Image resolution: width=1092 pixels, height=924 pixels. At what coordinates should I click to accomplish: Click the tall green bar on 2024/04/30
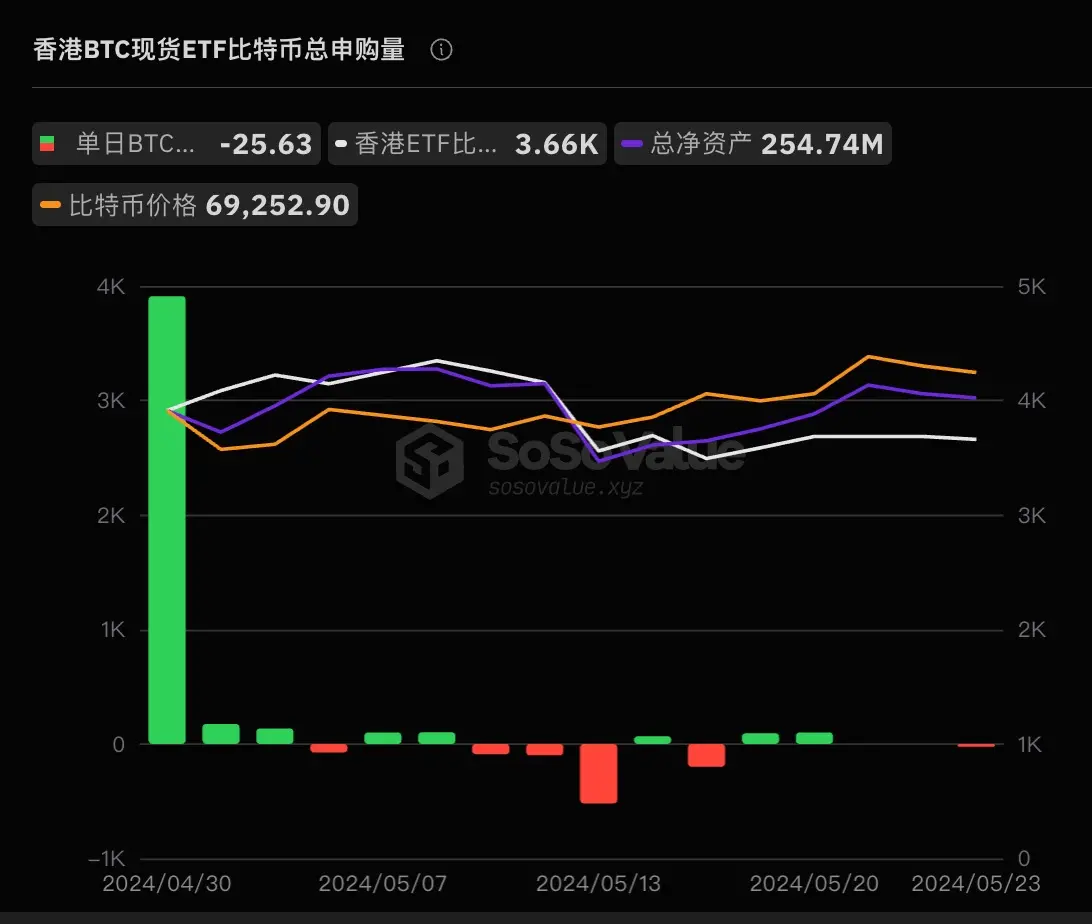point(167,520)
